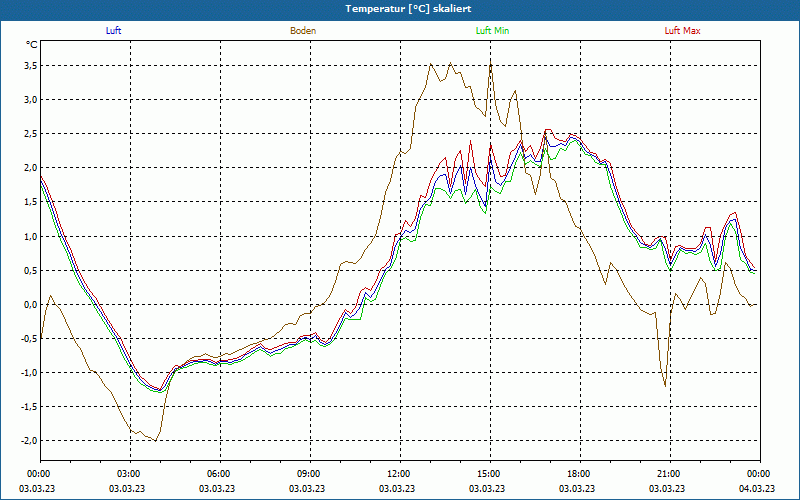
Task: Click the '15:00' time axis label
Action: tap(490, 474)
